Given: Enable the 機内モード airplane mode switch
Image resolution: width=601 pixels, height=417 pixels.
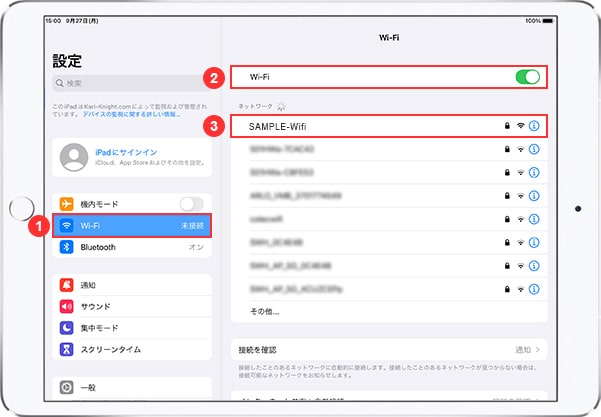Looking at the screenshot, I should pos(192,204).
